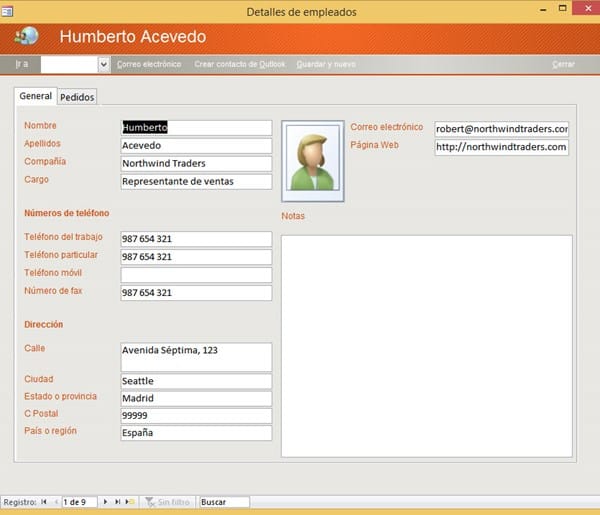Click Cerrar to close the form
This screenshot has height=515, width=600.
[563, 64]
